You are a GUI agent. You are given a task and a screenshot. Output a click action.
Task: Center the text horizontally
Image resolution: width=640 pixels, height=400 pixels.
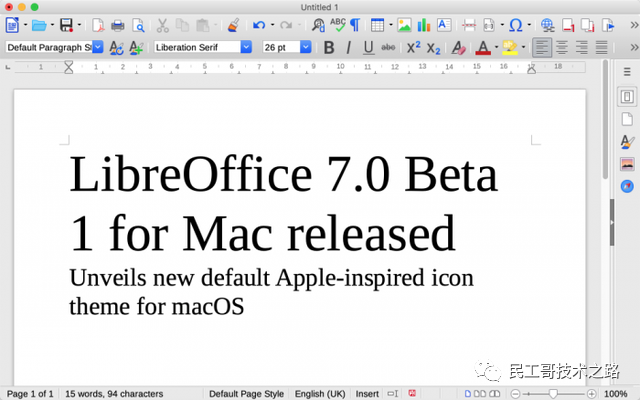pyautogui.click(x=562, y=48)
